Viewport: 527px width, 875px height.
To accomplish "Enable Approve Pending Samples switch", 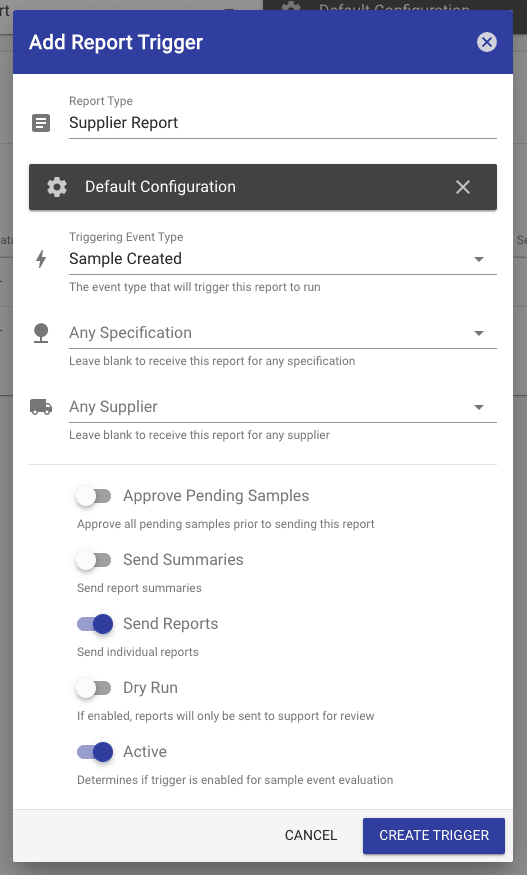I will (94, 496).
